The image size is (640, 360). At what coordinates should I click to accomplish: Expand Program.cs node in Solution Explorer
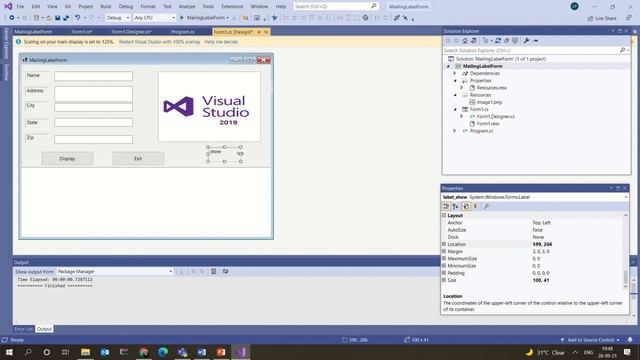(455, 131)
